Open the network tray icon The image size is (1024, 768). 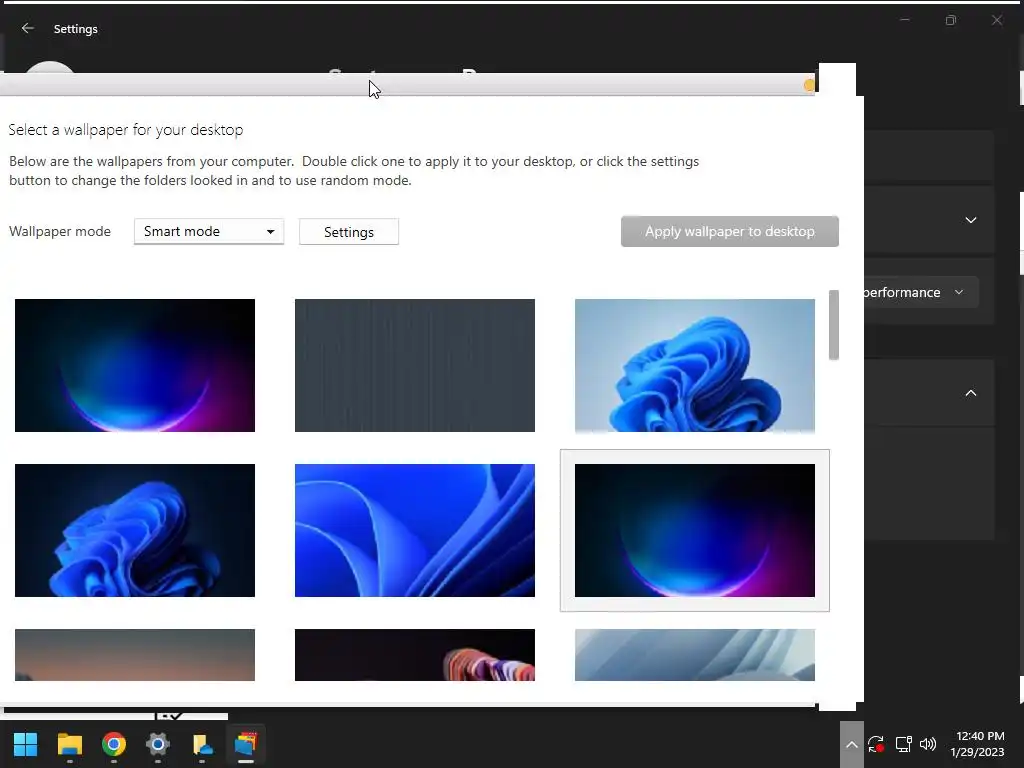coord(903,744)
